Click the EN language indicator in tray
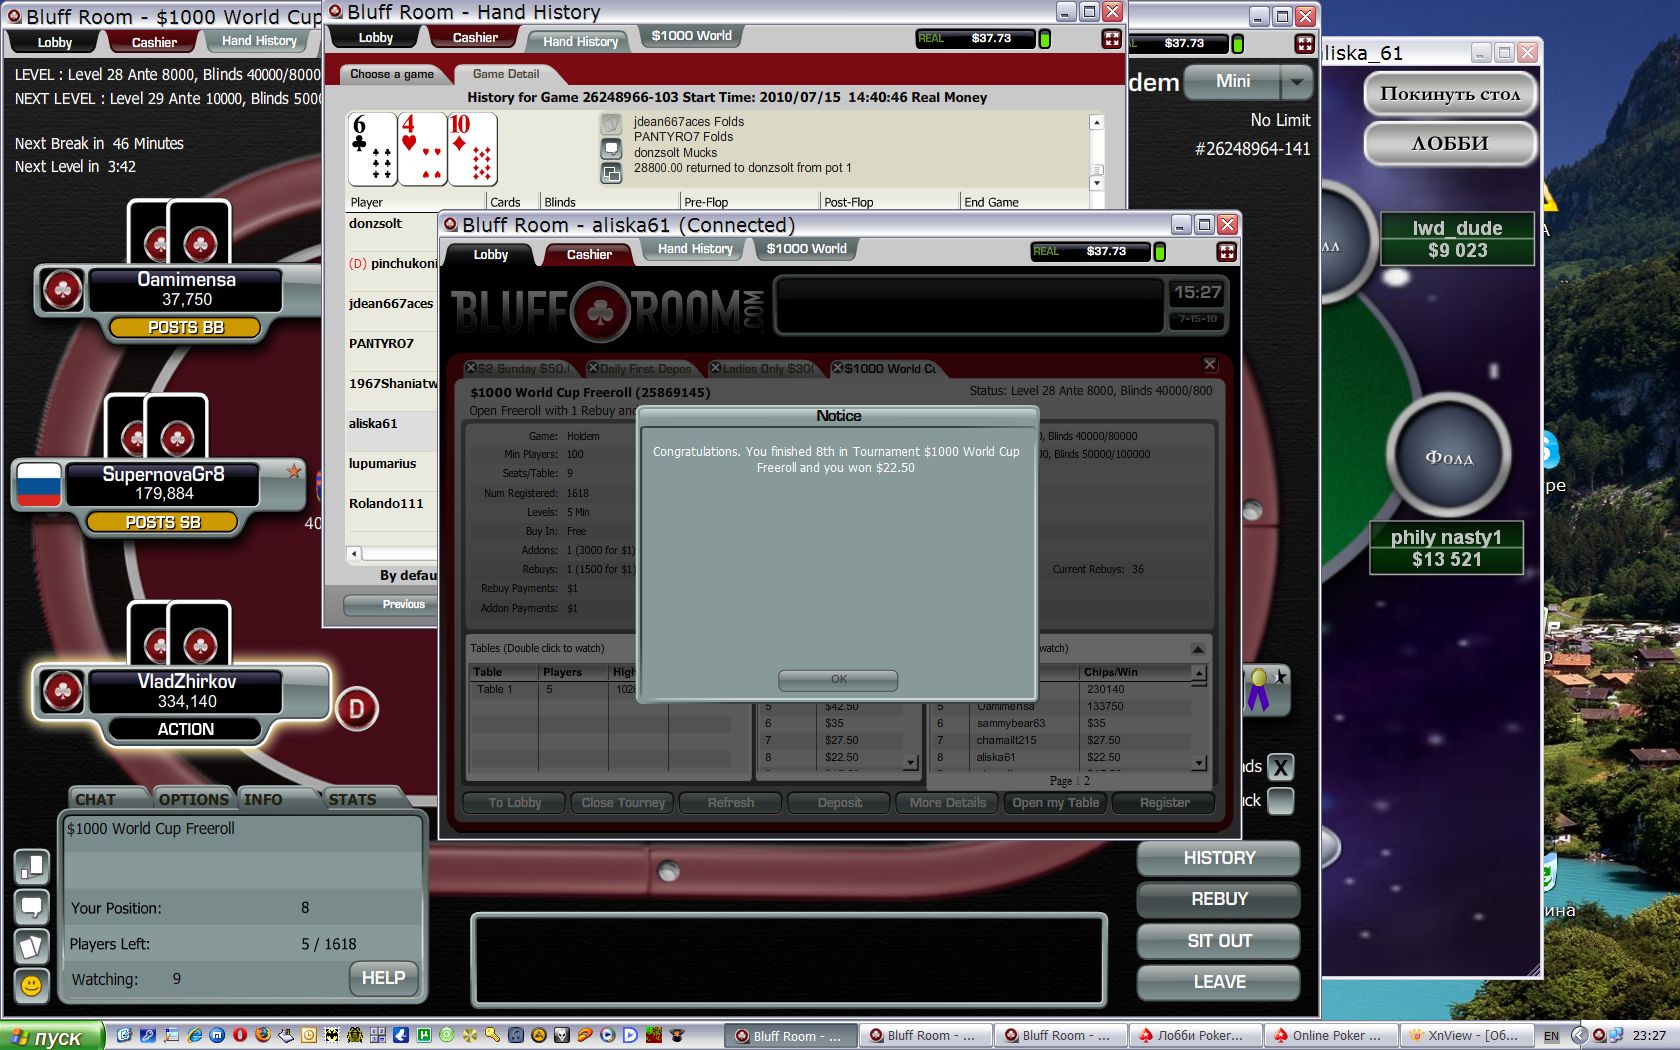Viewport: 1680px width, 1050px height. 1551,1036
